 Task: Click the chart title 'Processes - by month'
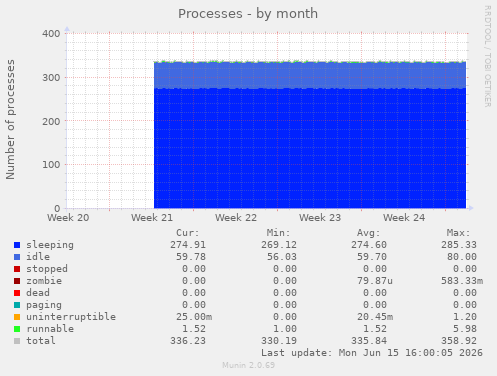(248, 14)
